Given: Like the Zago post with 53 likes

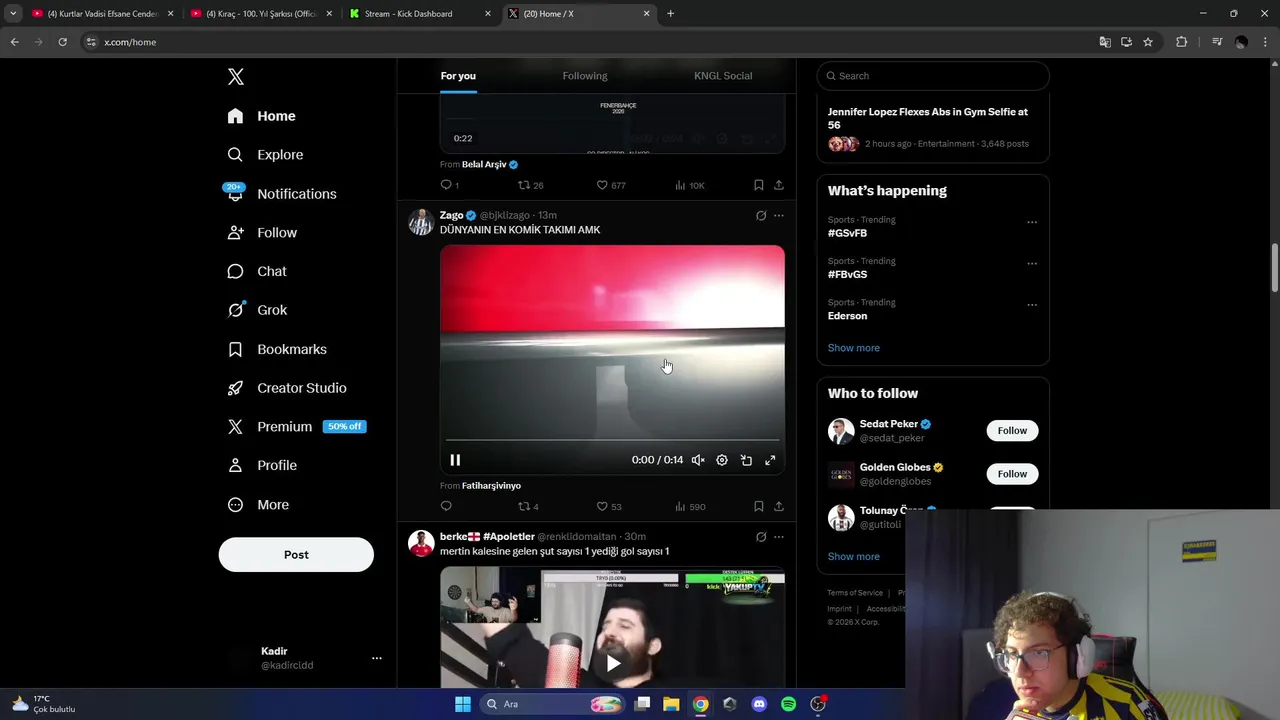Looking at the screenshot, I should tap(609, 506).
